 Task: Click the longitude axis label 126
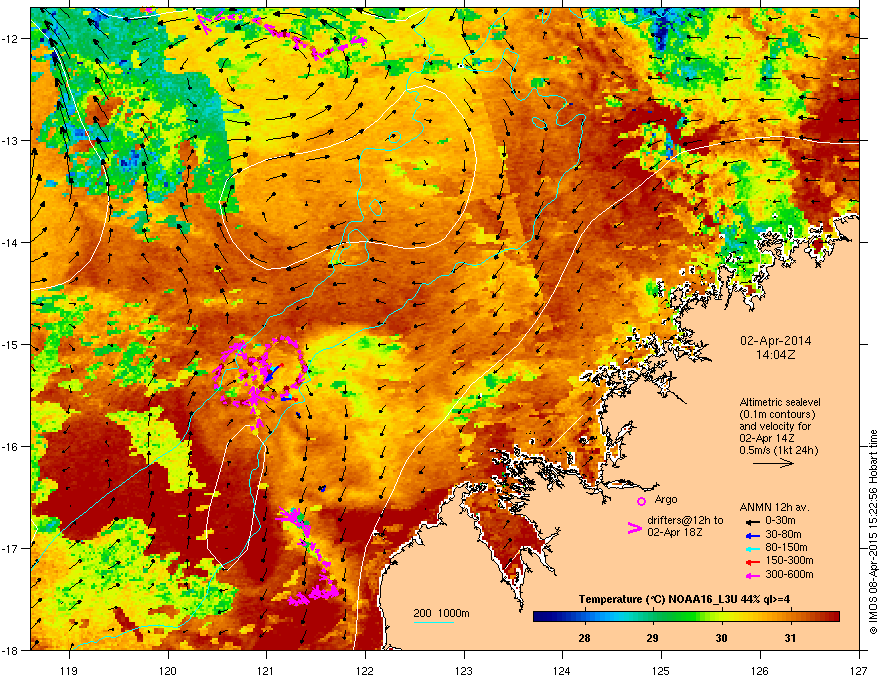click(x=760, y=670)
